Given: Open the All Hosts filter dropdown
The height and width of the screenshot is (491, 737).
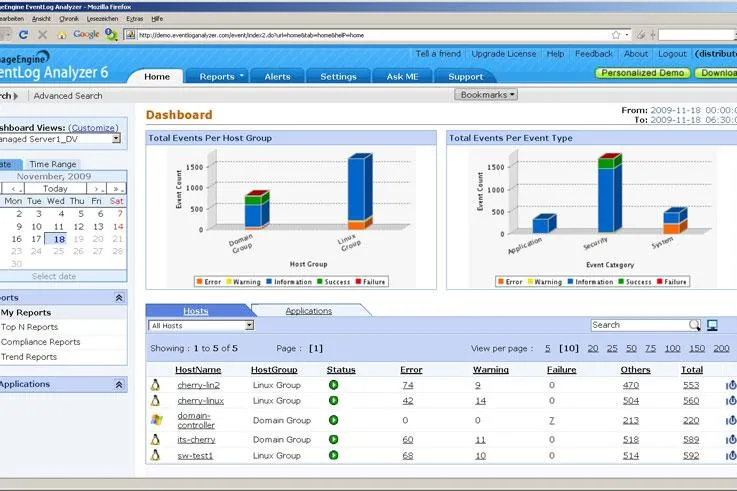Looking at the screenshot, I should tap(250, 325).
